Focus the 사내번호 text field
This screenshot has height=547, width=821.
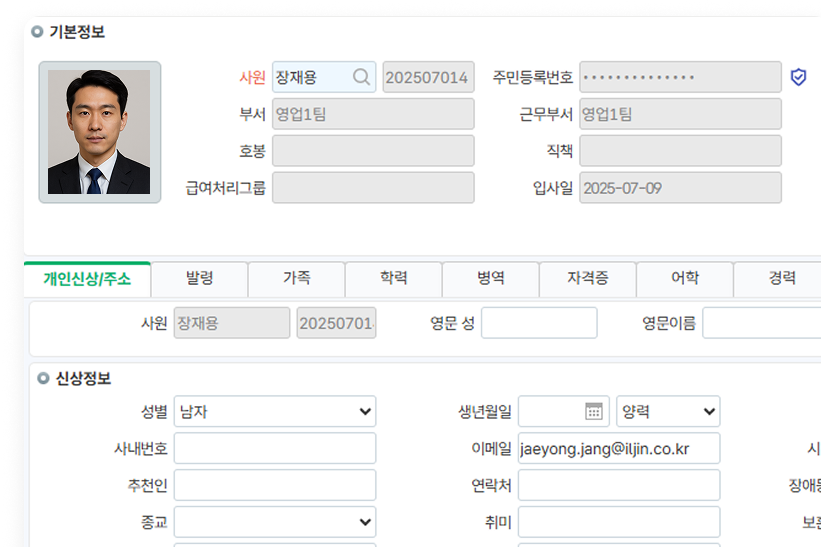(x=274, y=448)
